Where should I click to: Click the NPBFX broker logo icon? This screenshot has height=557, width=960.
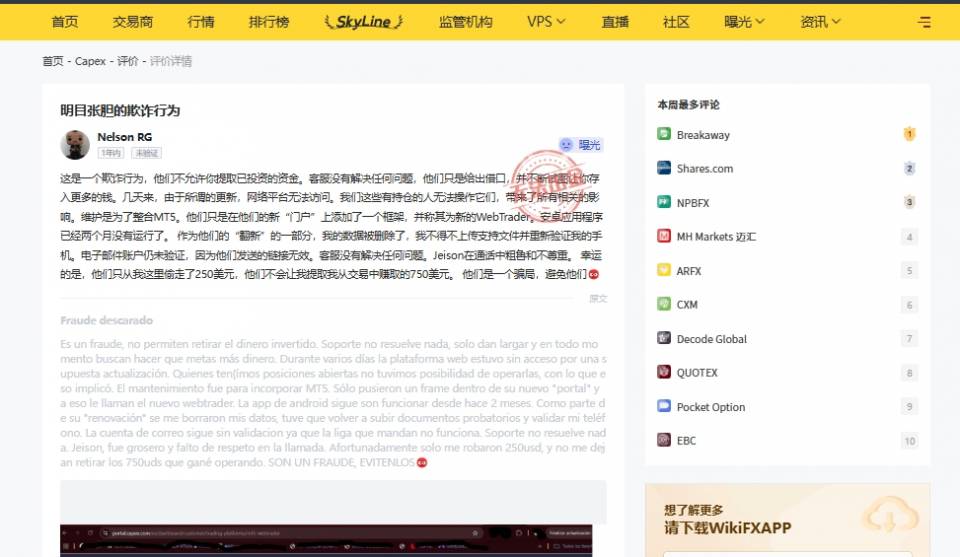click(x=664, y=202)
